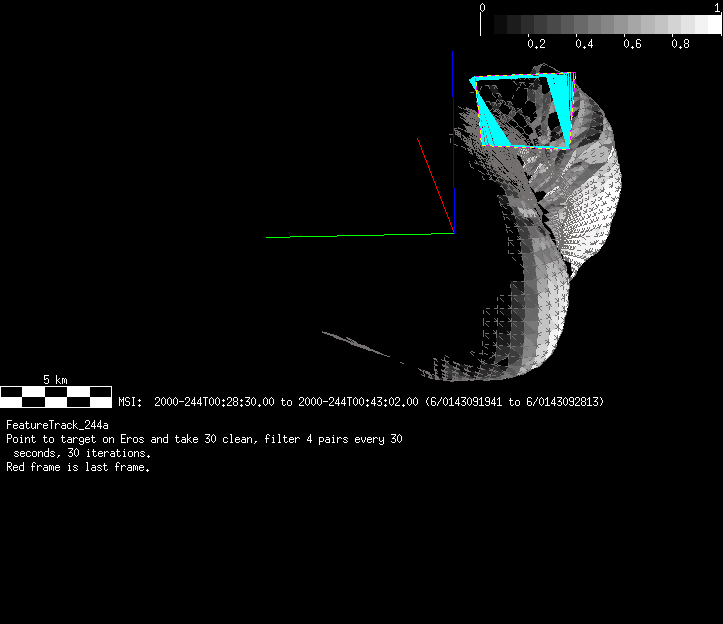Click the 'Red frame is last frame.' note
The width and height of the screenshot is (723, 624).
click(78, 467)
